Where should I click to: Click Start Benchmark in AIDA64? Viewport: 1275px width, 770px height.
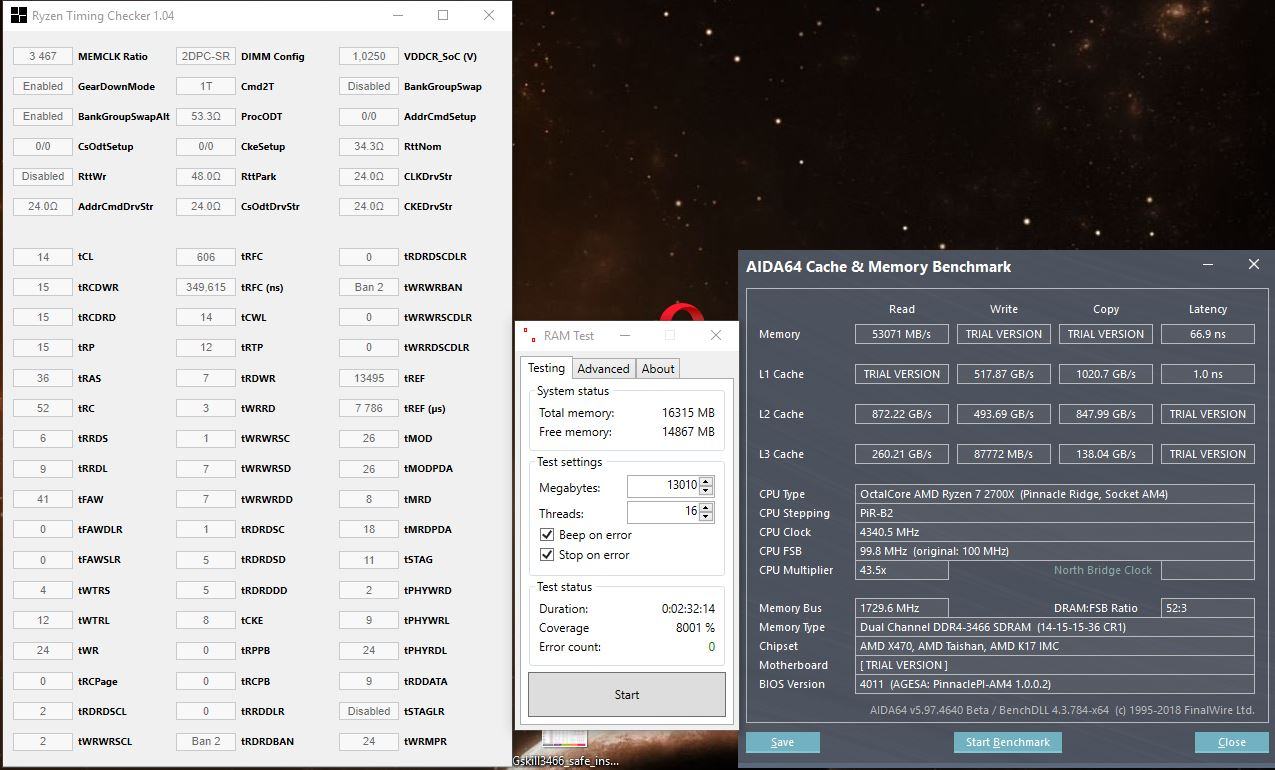tap(1008, 742)
